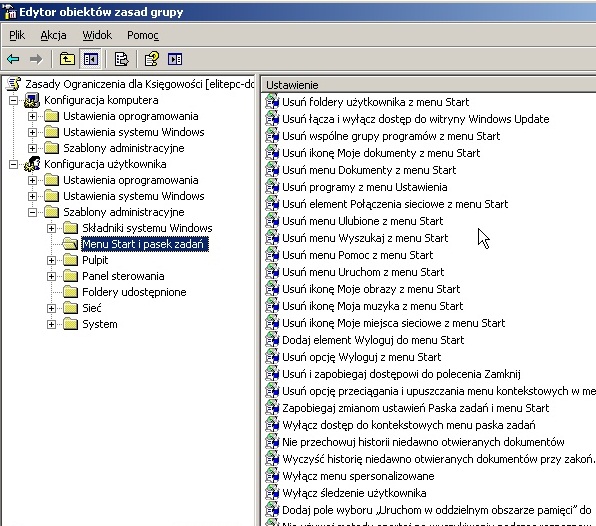Click the policy icon for Usuń menu Pomoc
Image resolution: width=596 pixels, height=526 pixels.
272,254
